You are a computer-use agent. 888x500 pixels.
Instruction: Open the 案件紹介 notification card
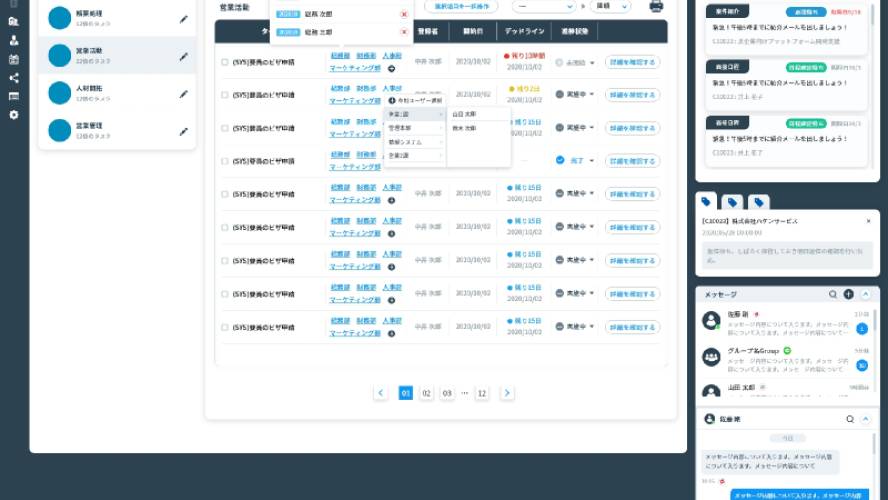(x=787, y=30)
